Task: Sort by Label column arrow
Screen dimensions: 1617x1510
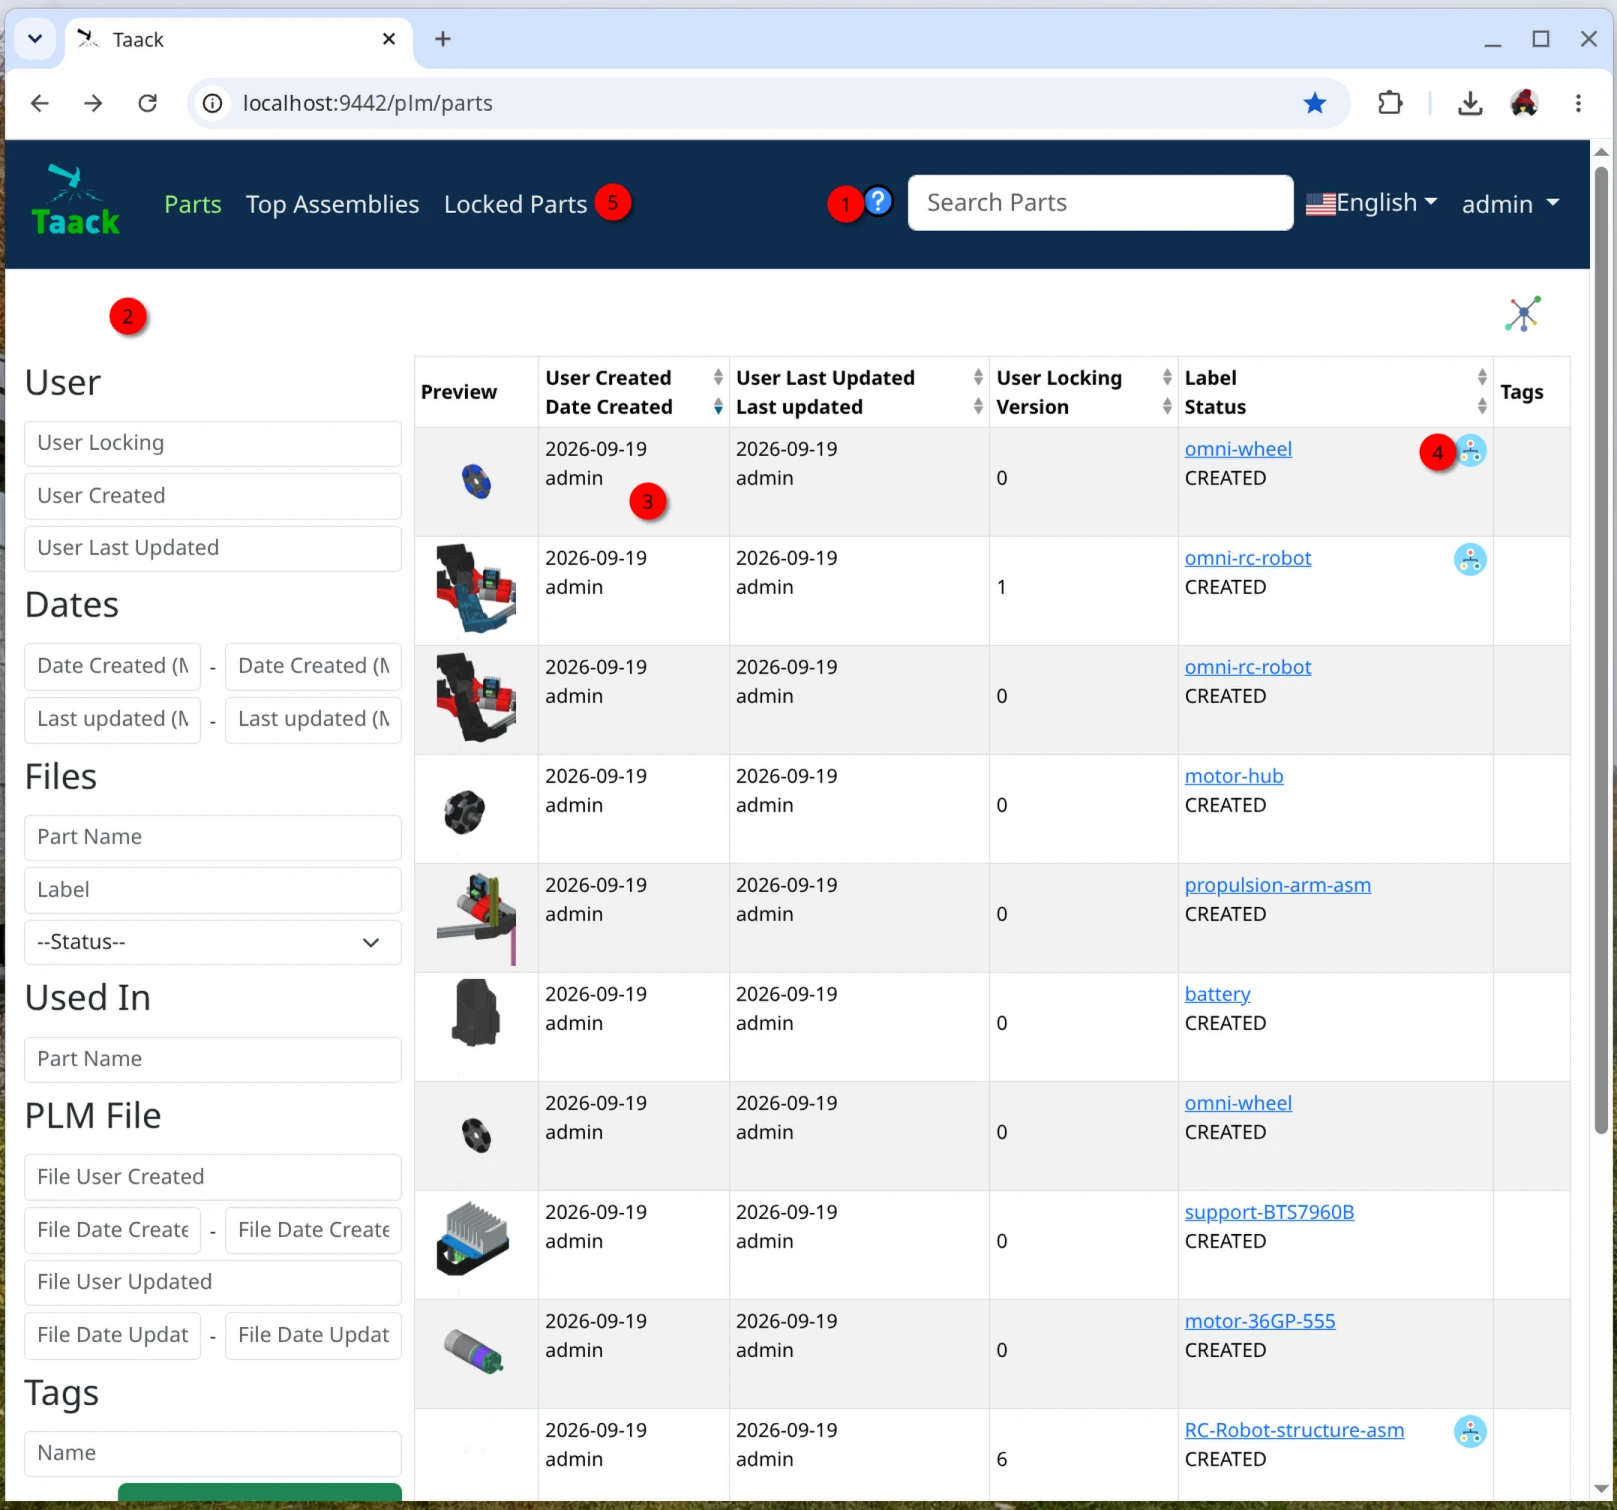Action: click(1482, 377)
